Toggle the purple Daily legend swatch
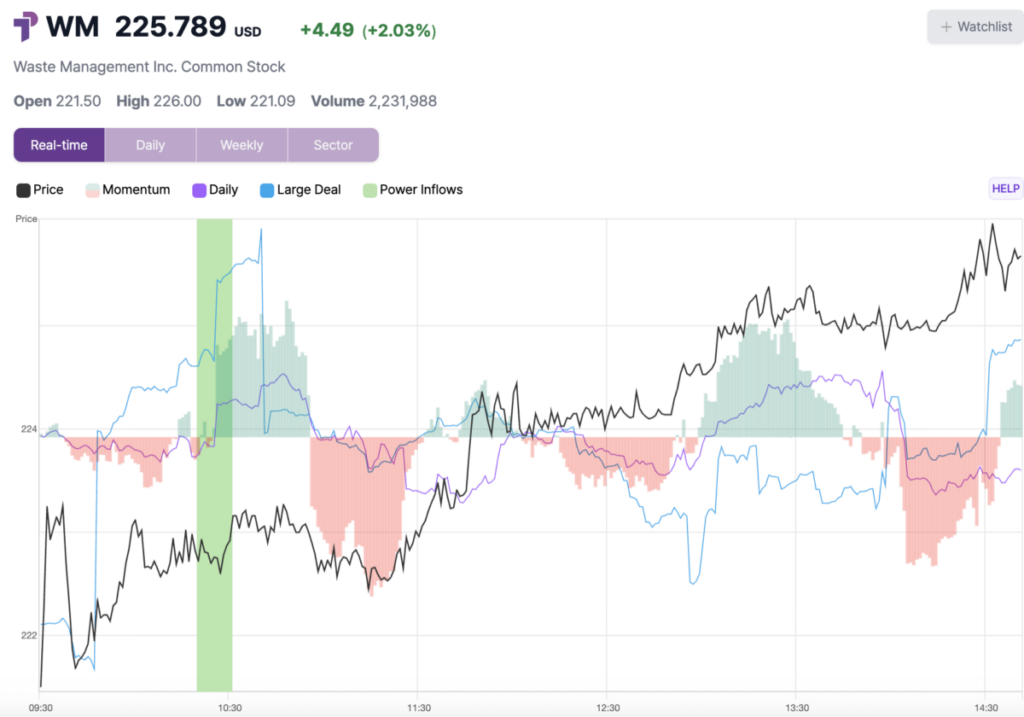The image size is (1024, 717). pyautogui.click(x=199, y=189)
